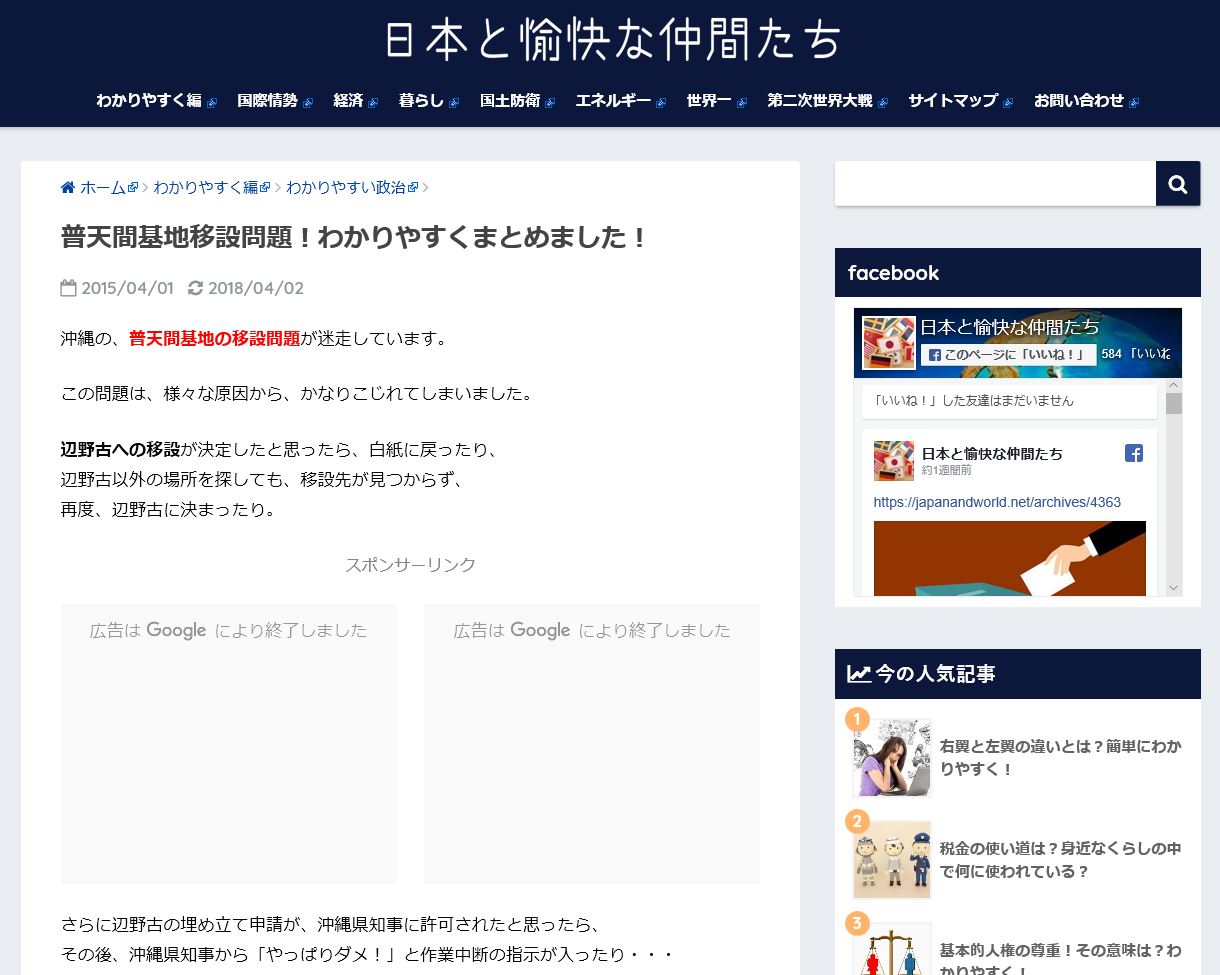Click the Facebook logo icon in post
The width and height of the screenshot is (1220, 975).
pyautogui.click(x=1134, y=453)
